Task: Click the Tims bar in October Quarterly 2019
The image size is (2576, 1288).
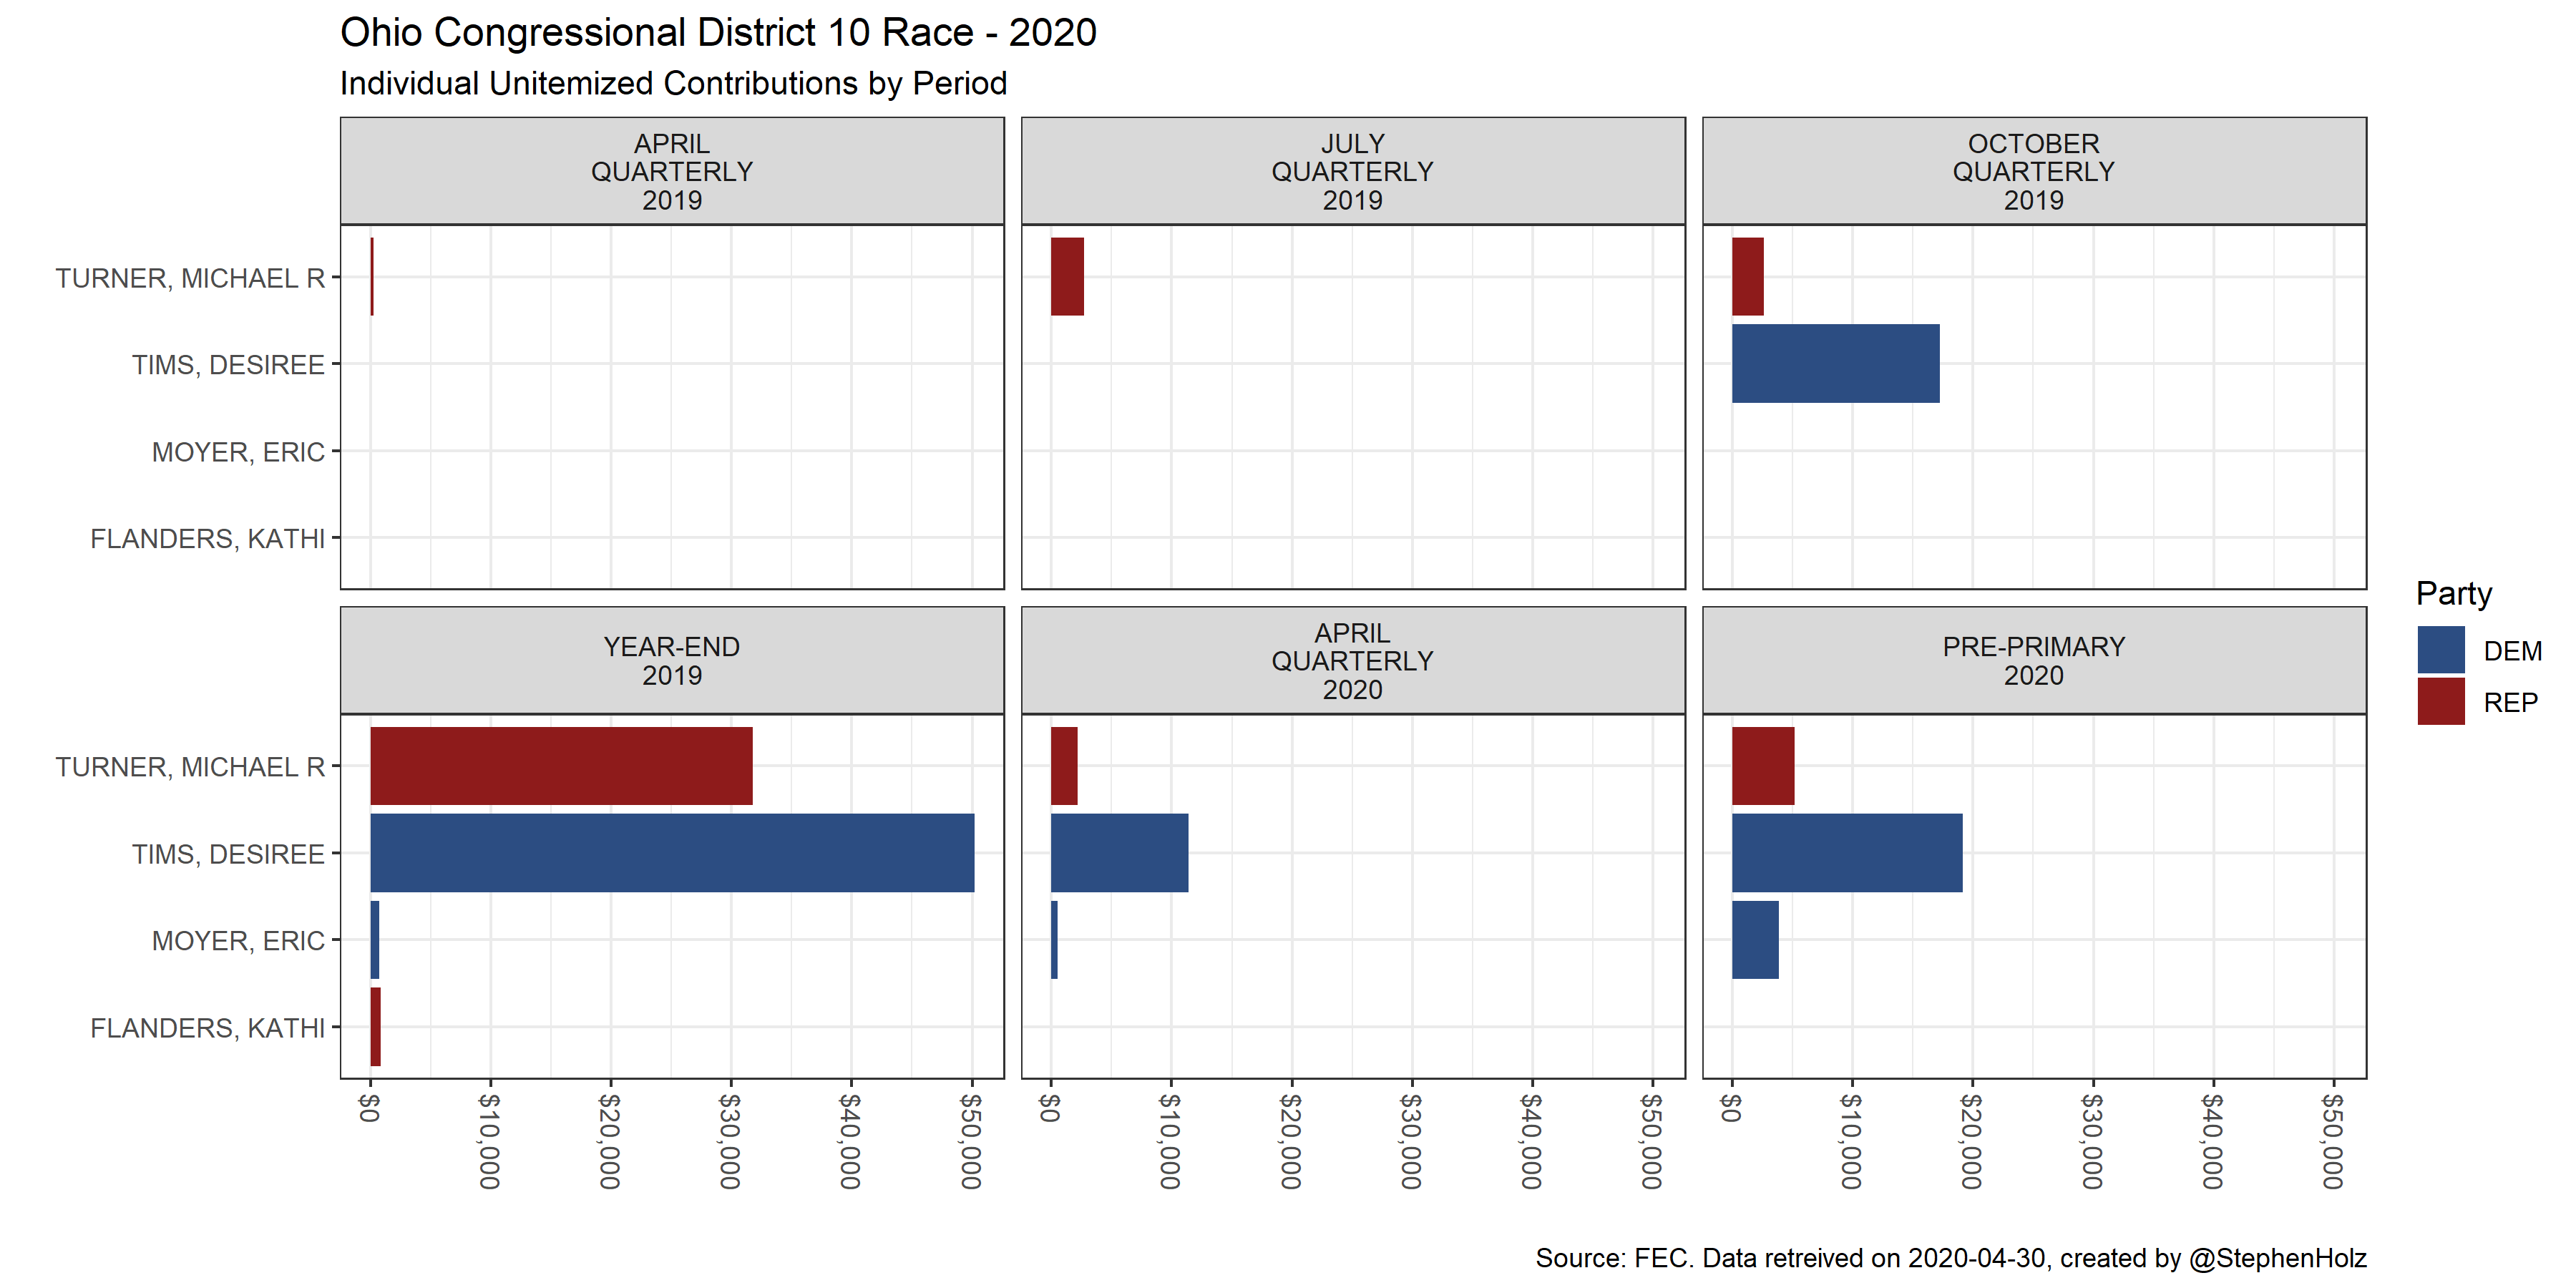Action: [1835, 364]
